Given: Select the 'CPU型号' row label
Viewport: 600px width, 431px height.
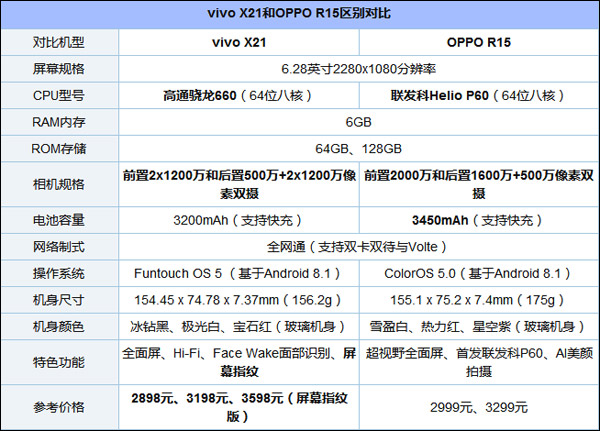Looking at the screenshot, I should [59, 95].
